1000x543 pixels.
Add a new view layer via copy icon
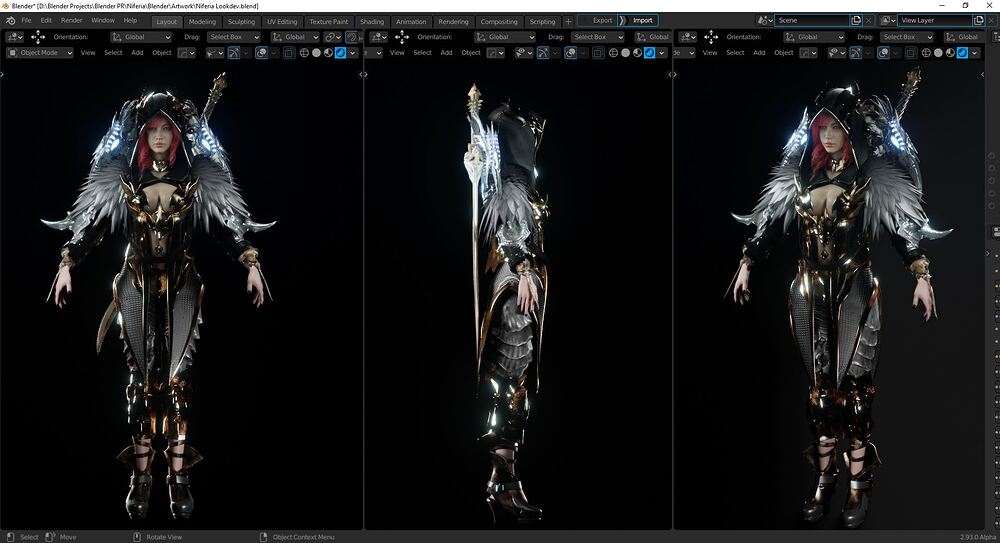(978, 20)
